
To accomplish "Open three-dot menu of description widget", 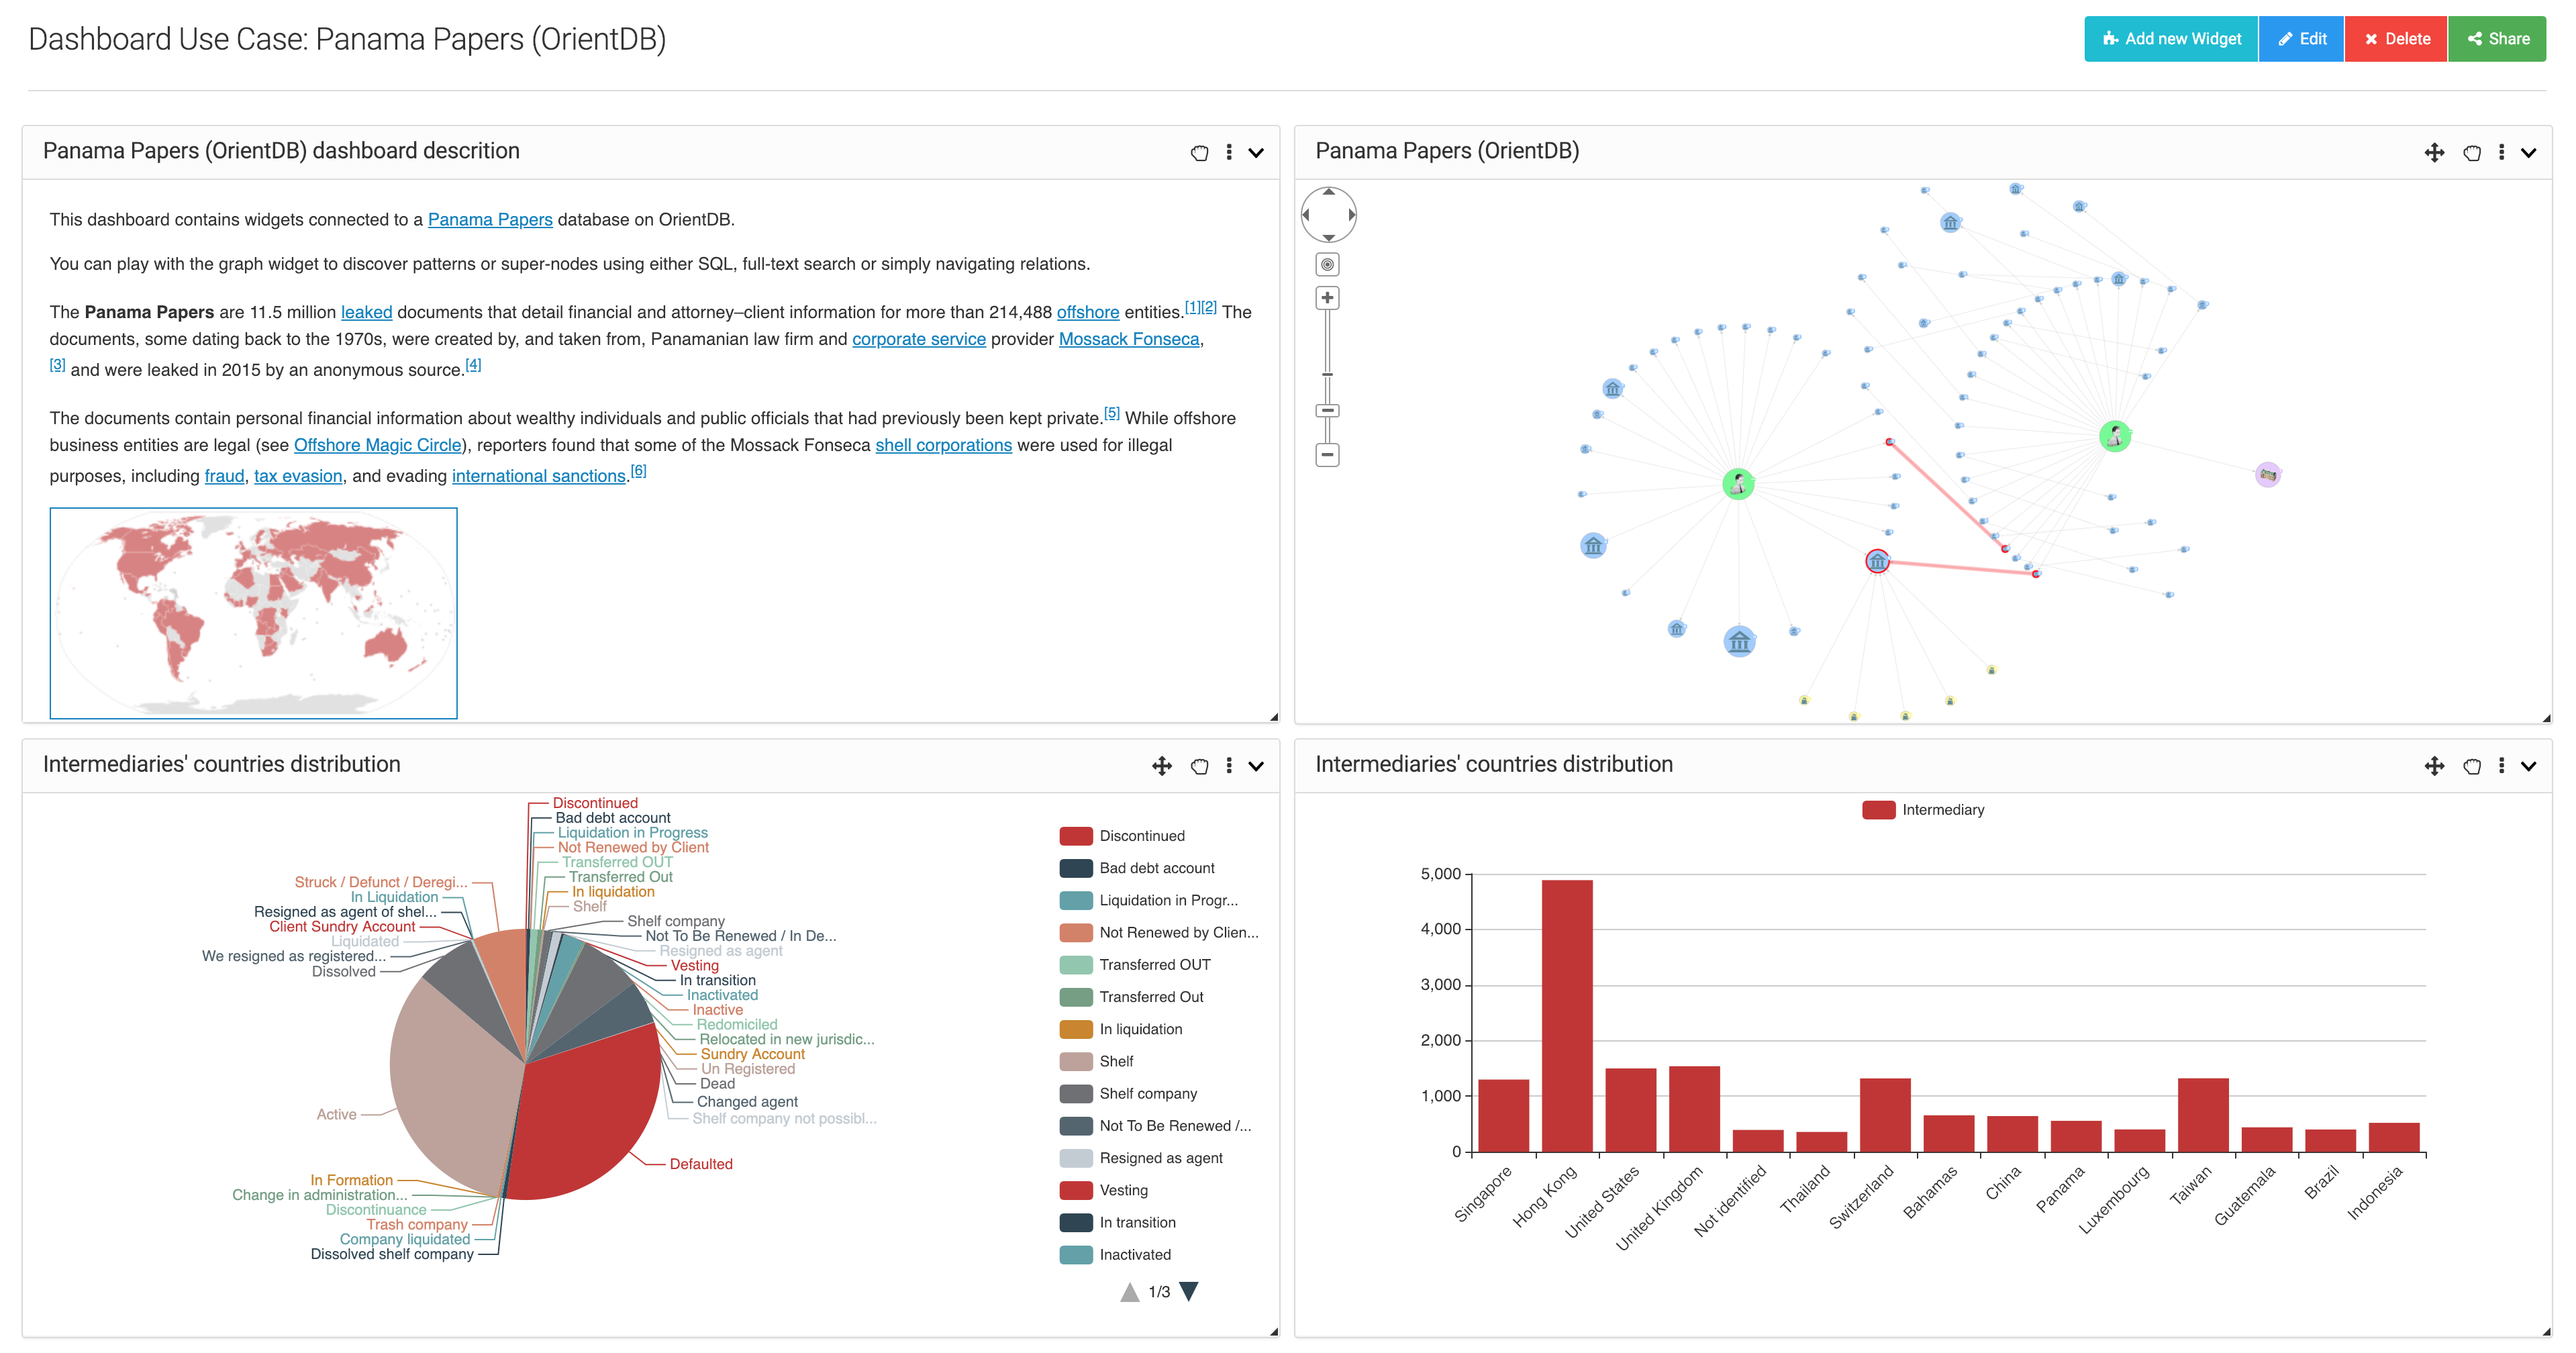I will [1229, 152].
